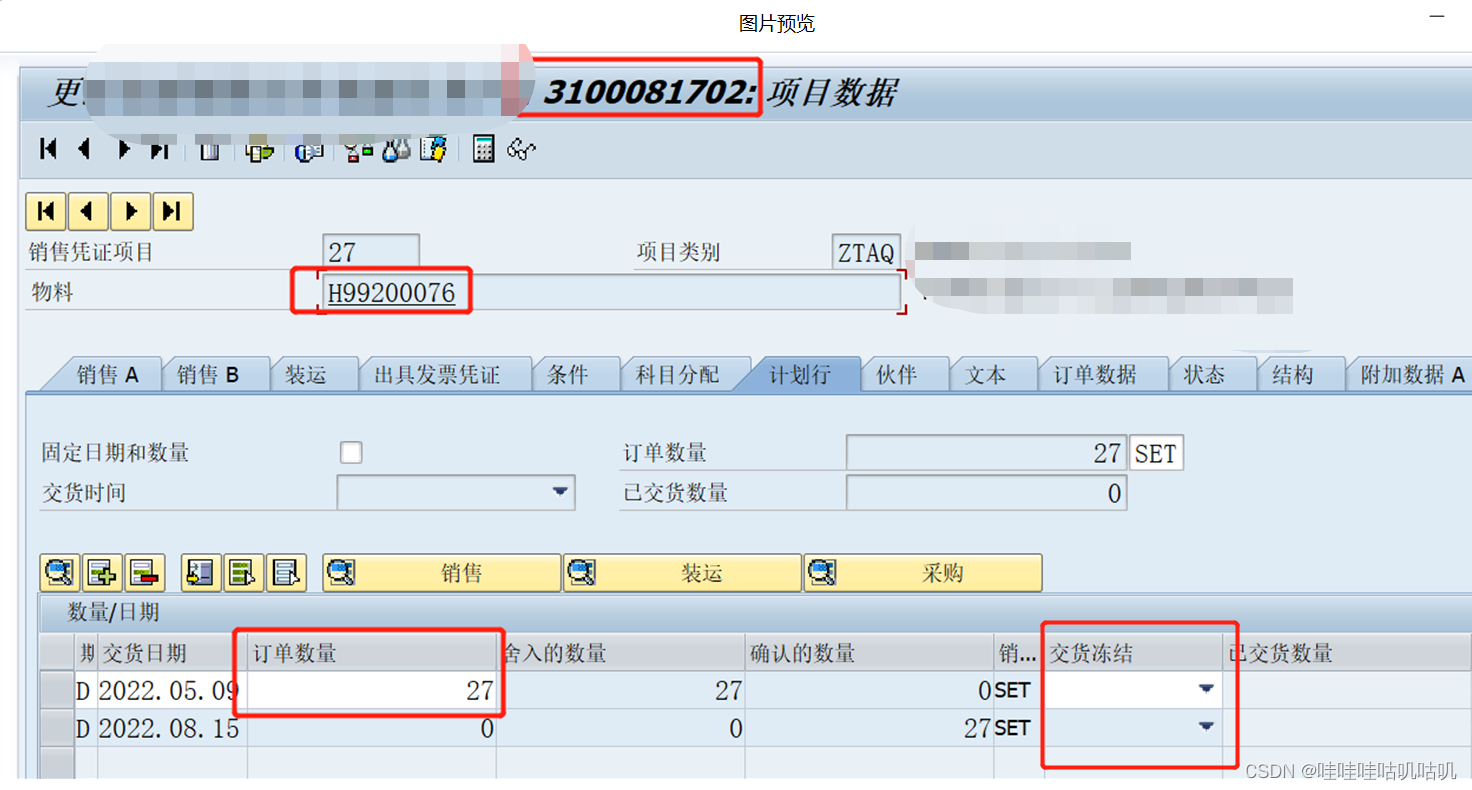Click the hourglass status icon
The image size is (1472, 790).
(358, 150)
